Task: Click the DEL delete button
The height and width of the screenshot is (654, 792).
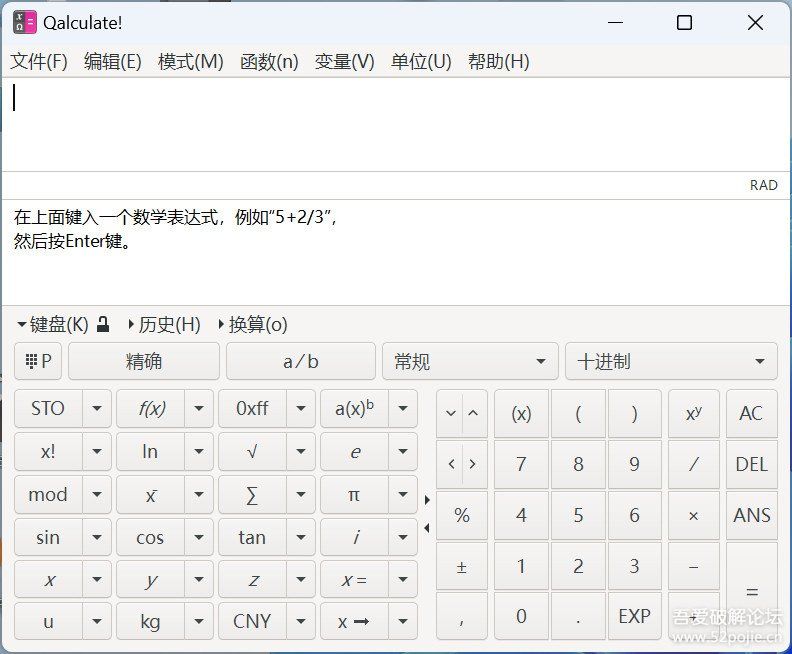Action: pyautogui.click(x=752, y=464)
